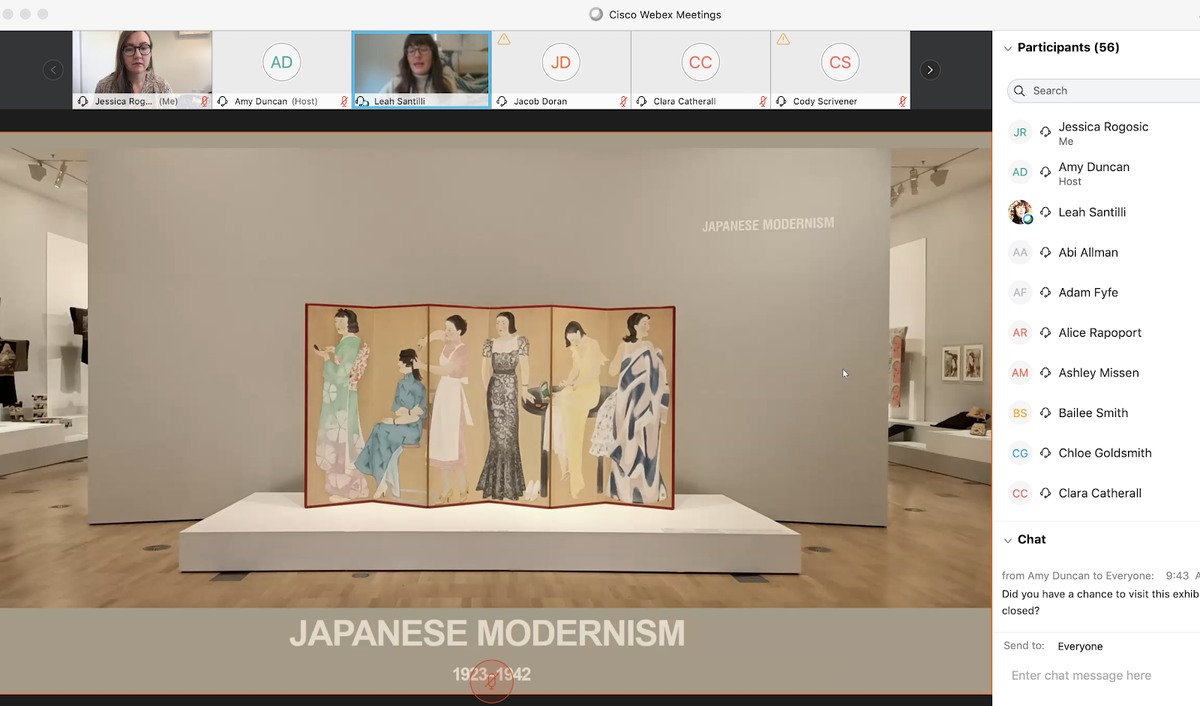Viewport: 1200px width, 706px height.
Task: Click the headset audio icon beside Chloe Goldsmith
Action: tap(1045, 452)
